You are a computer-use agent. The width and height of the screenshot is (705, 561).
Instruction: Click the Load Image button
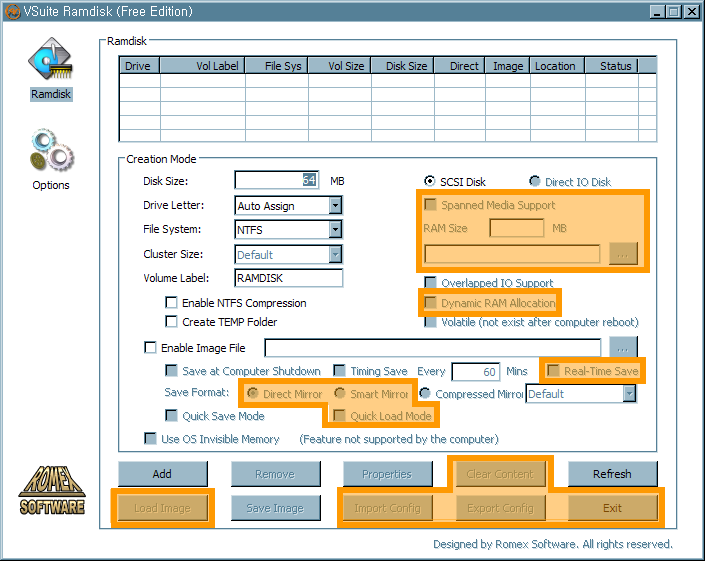coord(163,508)
